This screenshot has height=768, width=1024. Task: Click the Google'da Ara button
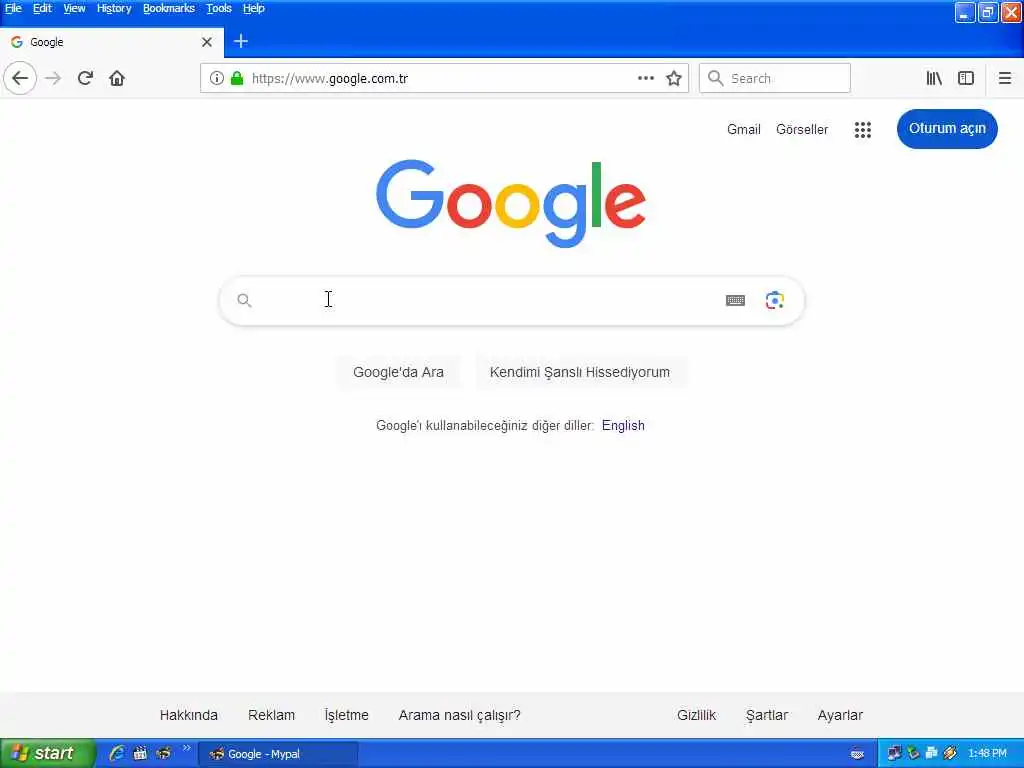tap(398, 372)
